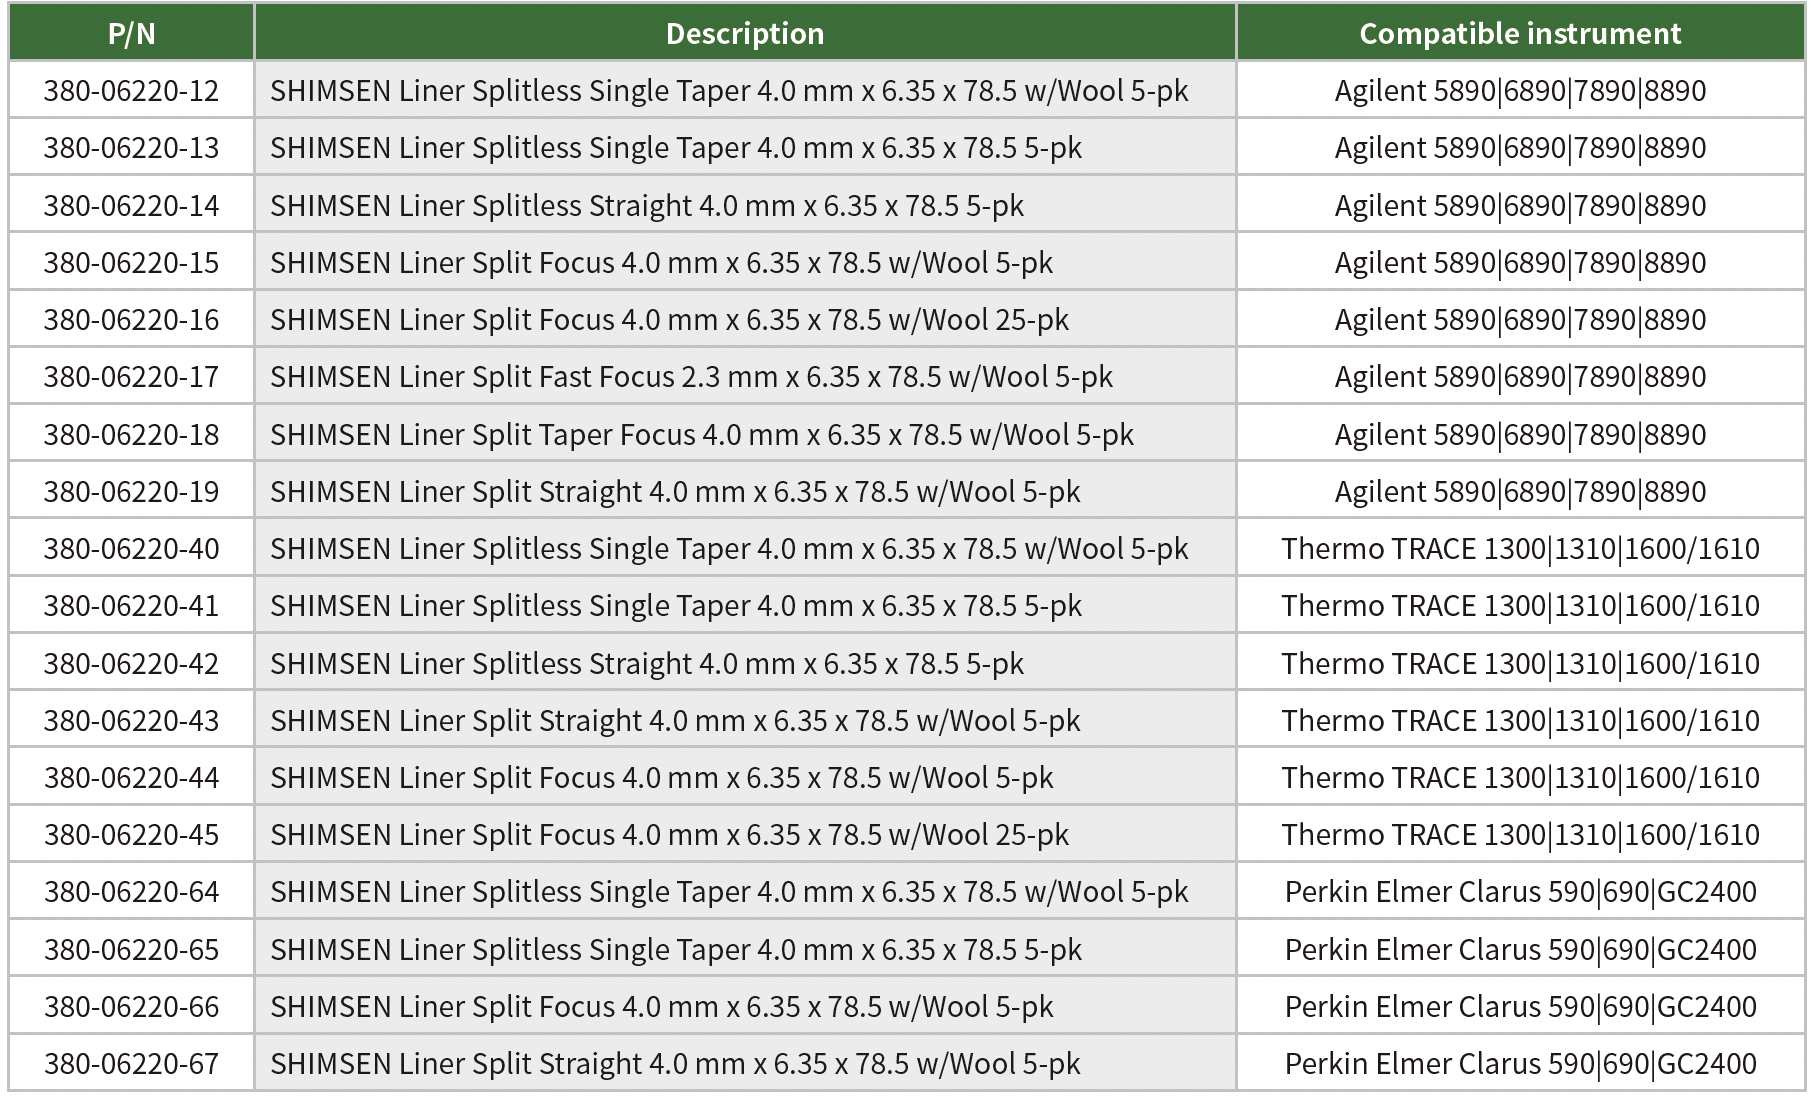This screenshot has width=1814, height=1098.
Task: Click the Split Taper Focus liner description
Action: (701, 435)
